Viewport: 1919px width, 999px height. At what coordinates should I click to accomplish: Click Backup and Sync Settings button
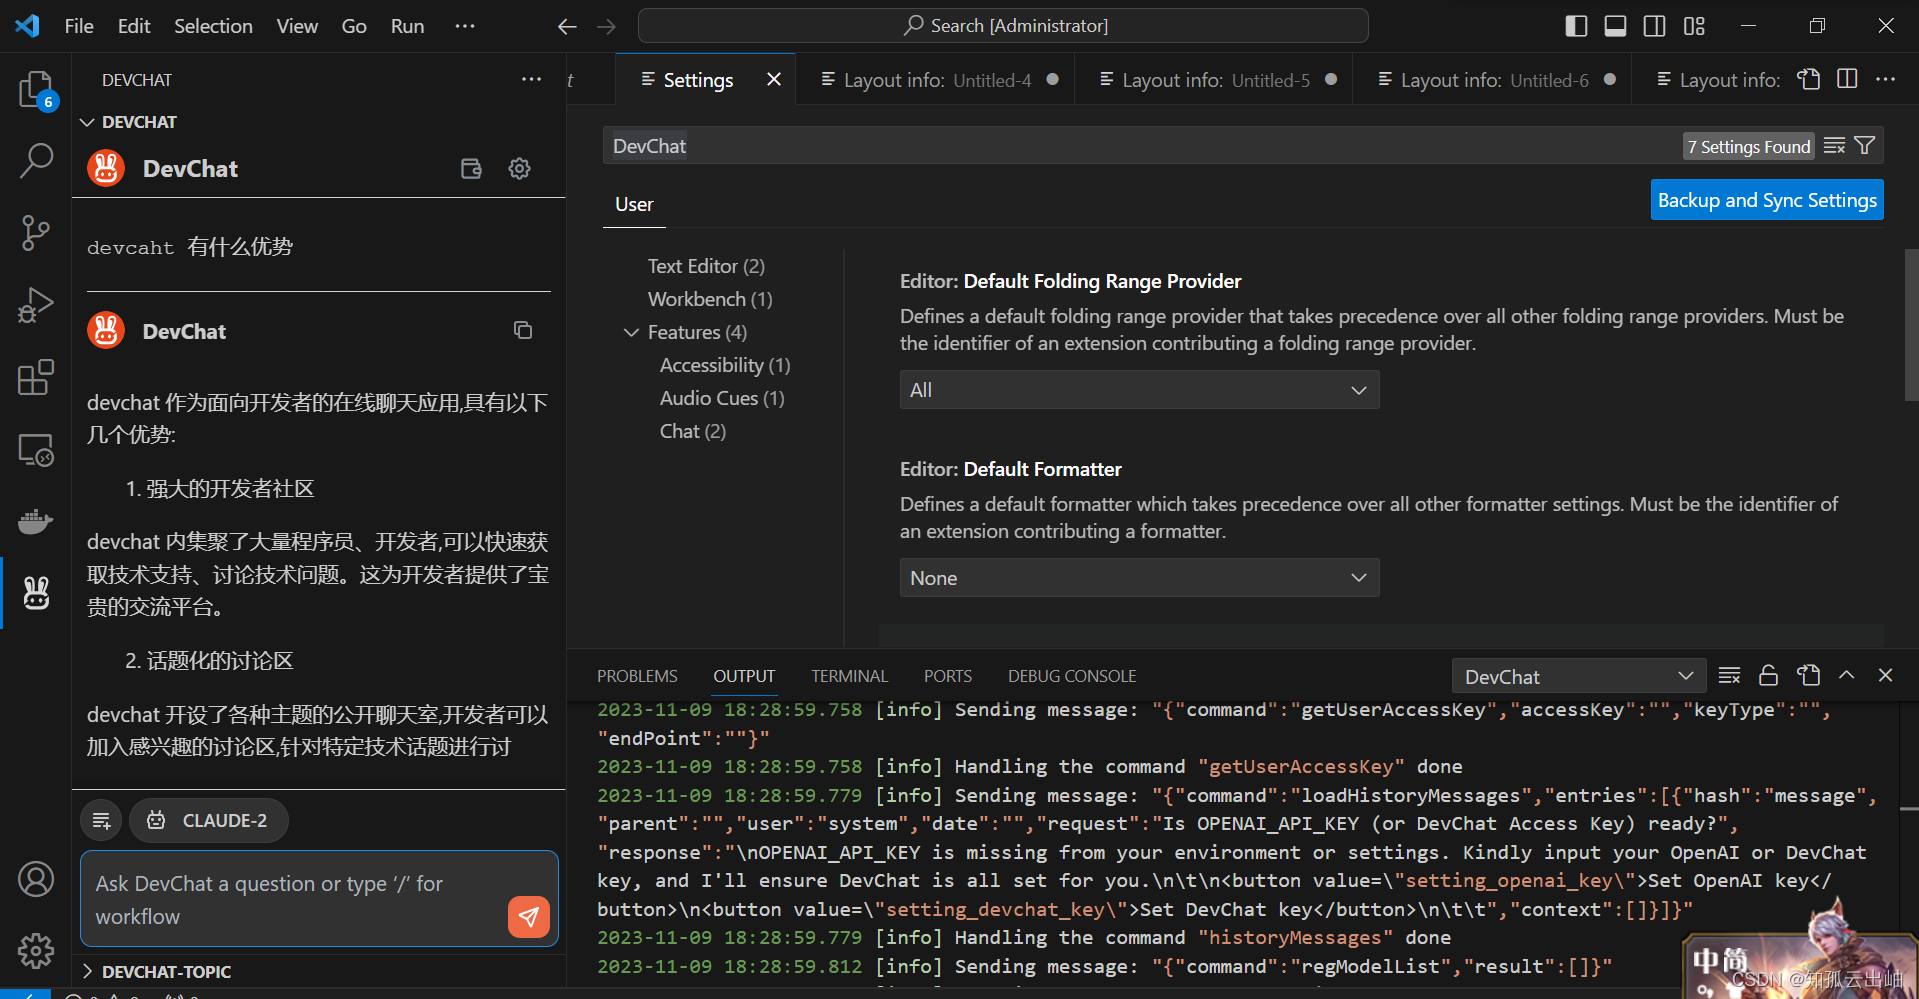pos(1767,200)
